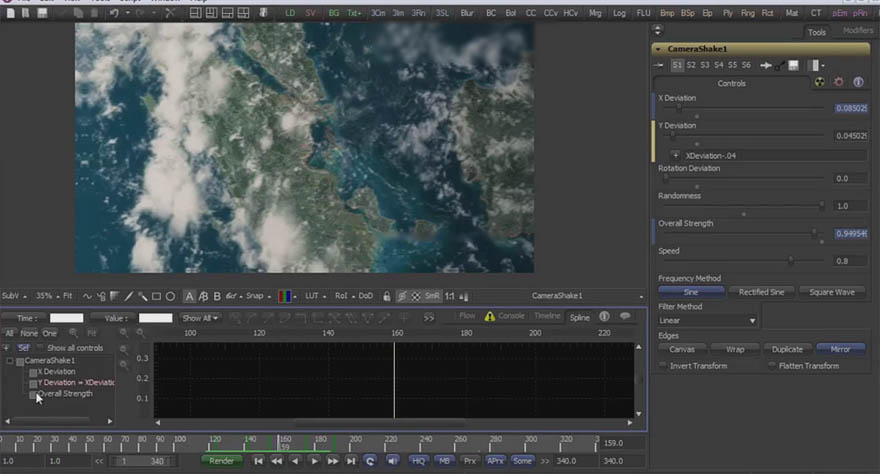Screen dimensions: 880x474
Task: Click the Undo arrow icon
Action: 114,12
